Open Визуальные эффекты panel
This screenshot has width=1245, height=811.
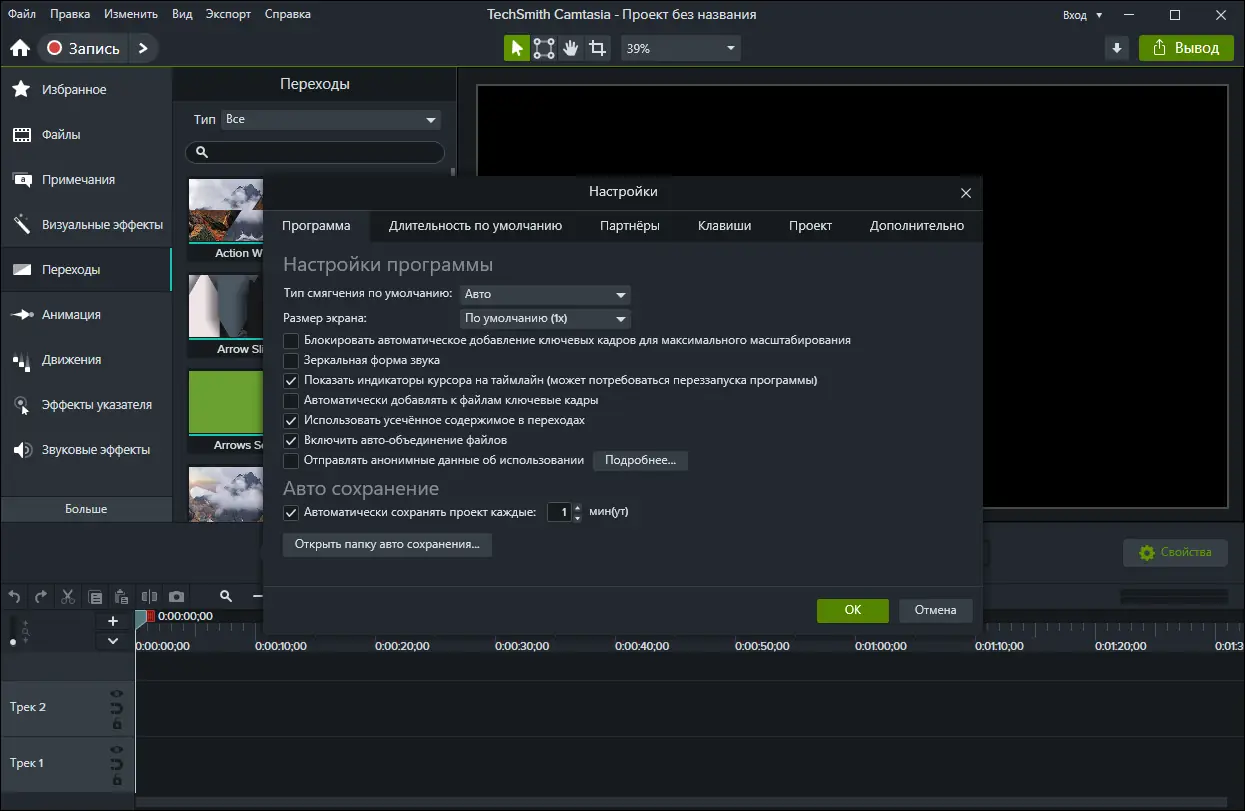tap(86, 225)
